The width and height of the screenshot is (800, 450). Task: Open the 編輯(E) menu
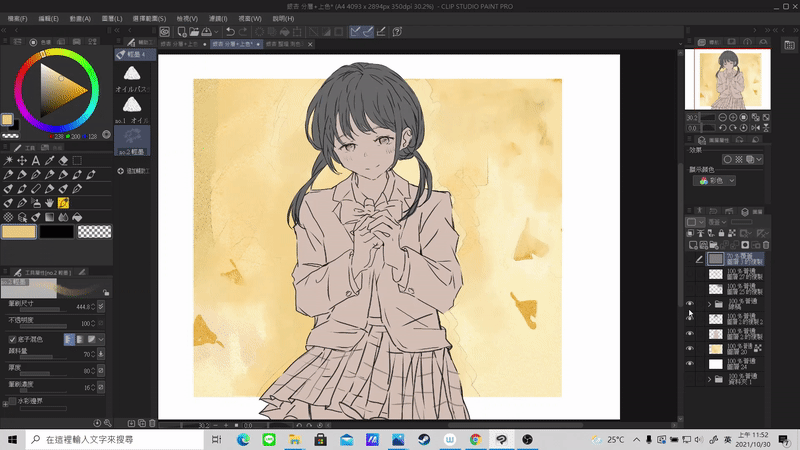pos(48,18)
